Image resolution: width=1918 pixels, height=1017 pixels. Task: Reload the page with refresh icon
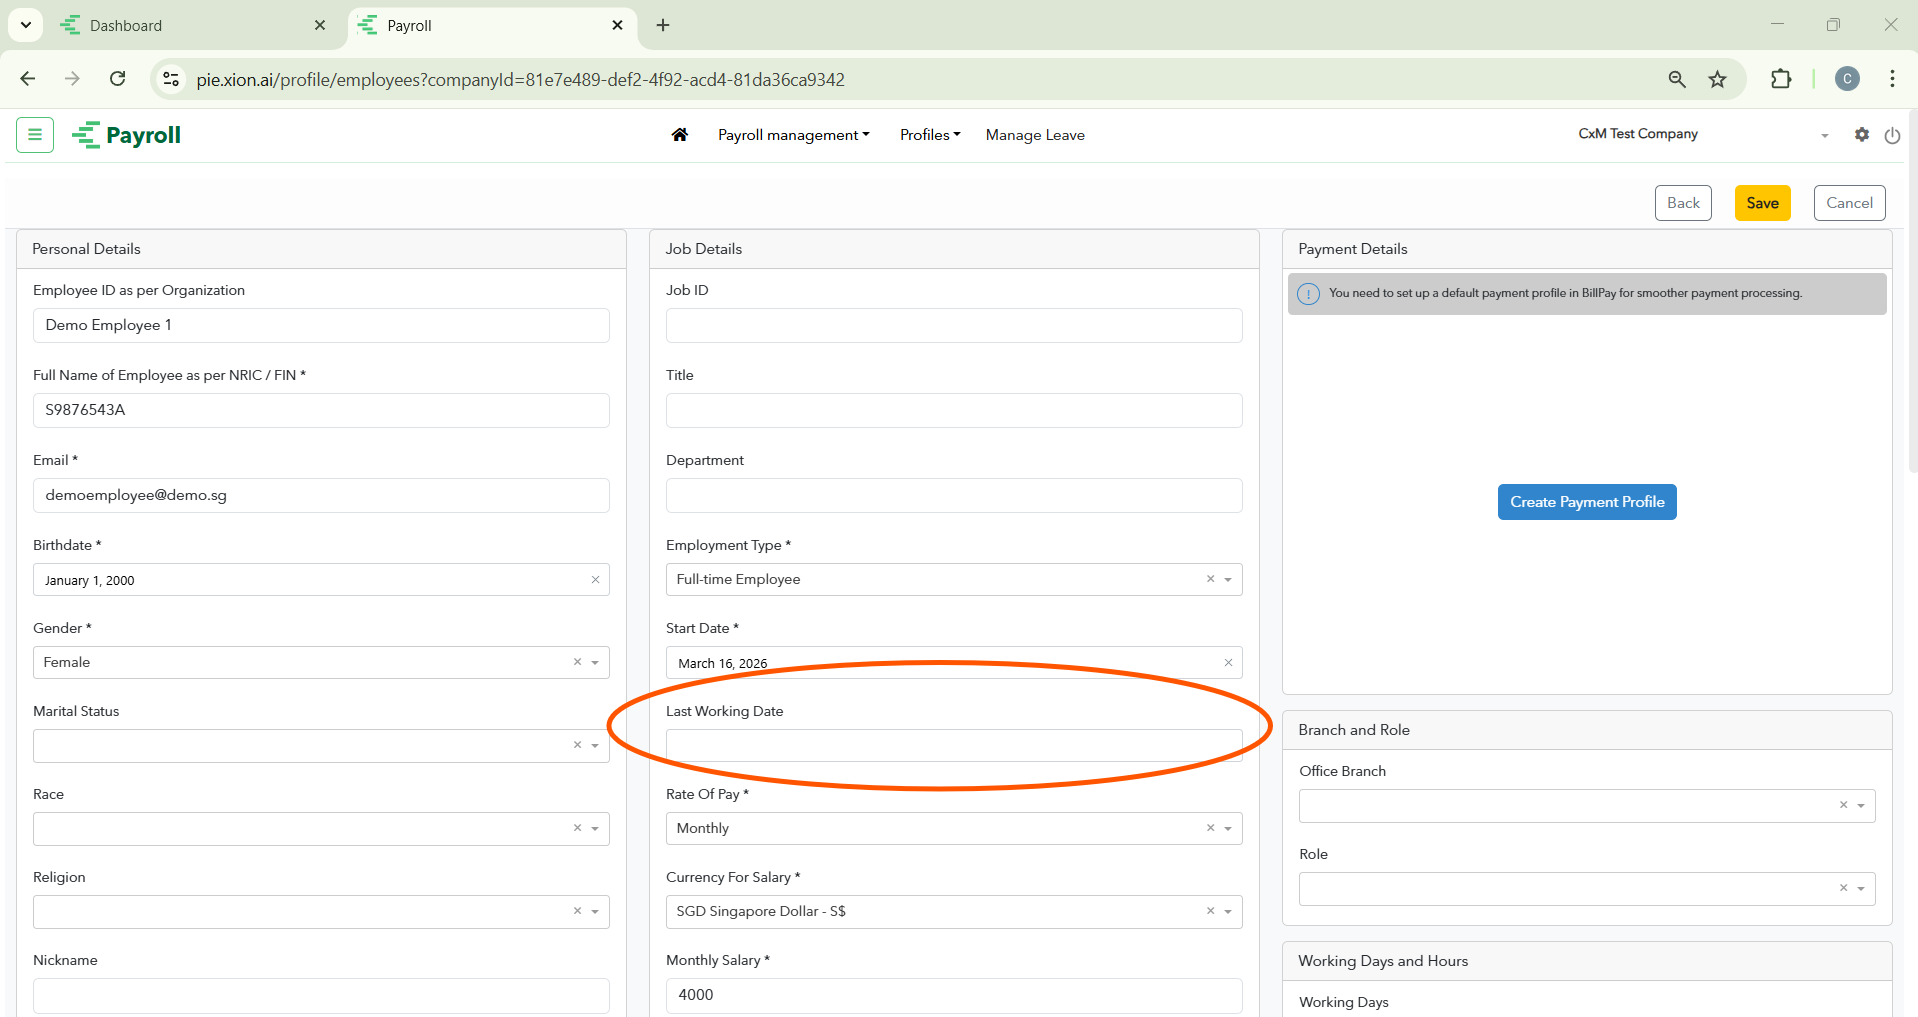118,79
